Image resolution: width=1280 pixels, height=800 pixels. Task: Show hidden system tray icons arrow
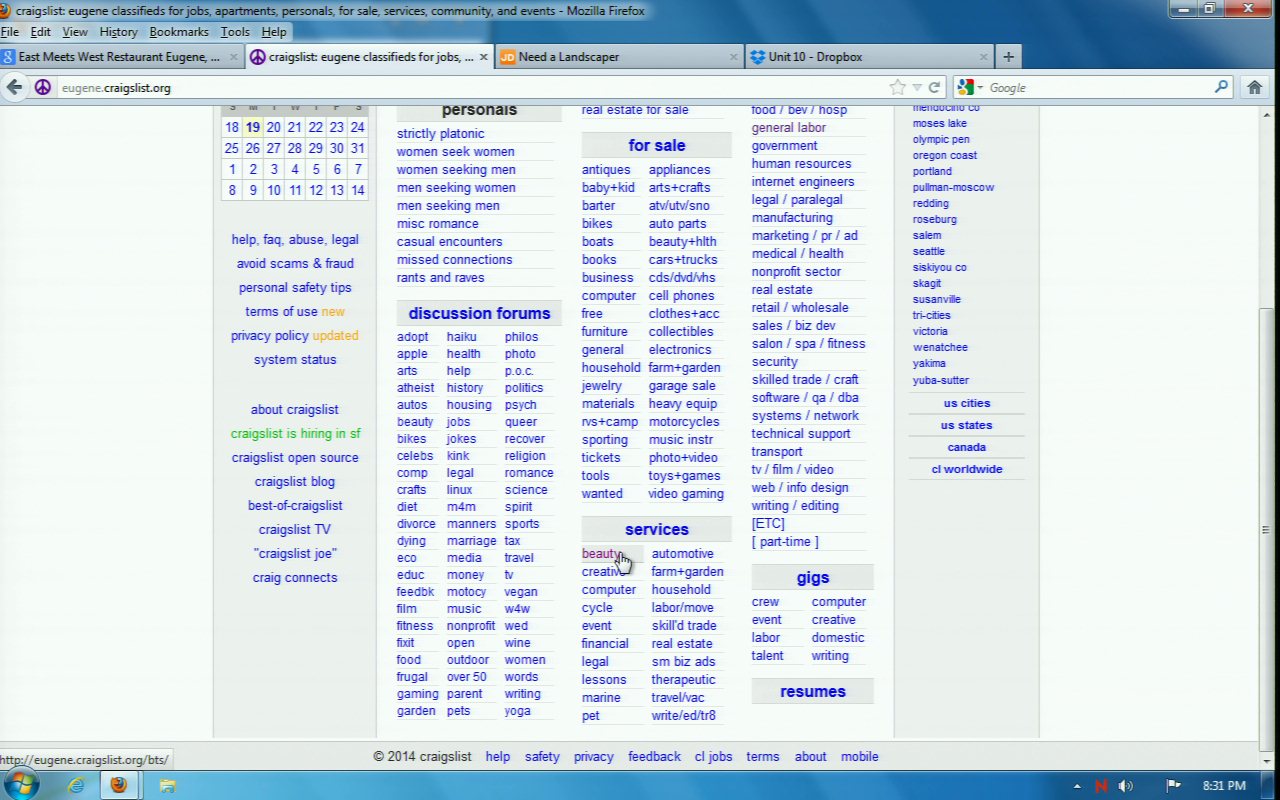[x=1077, y=786]
